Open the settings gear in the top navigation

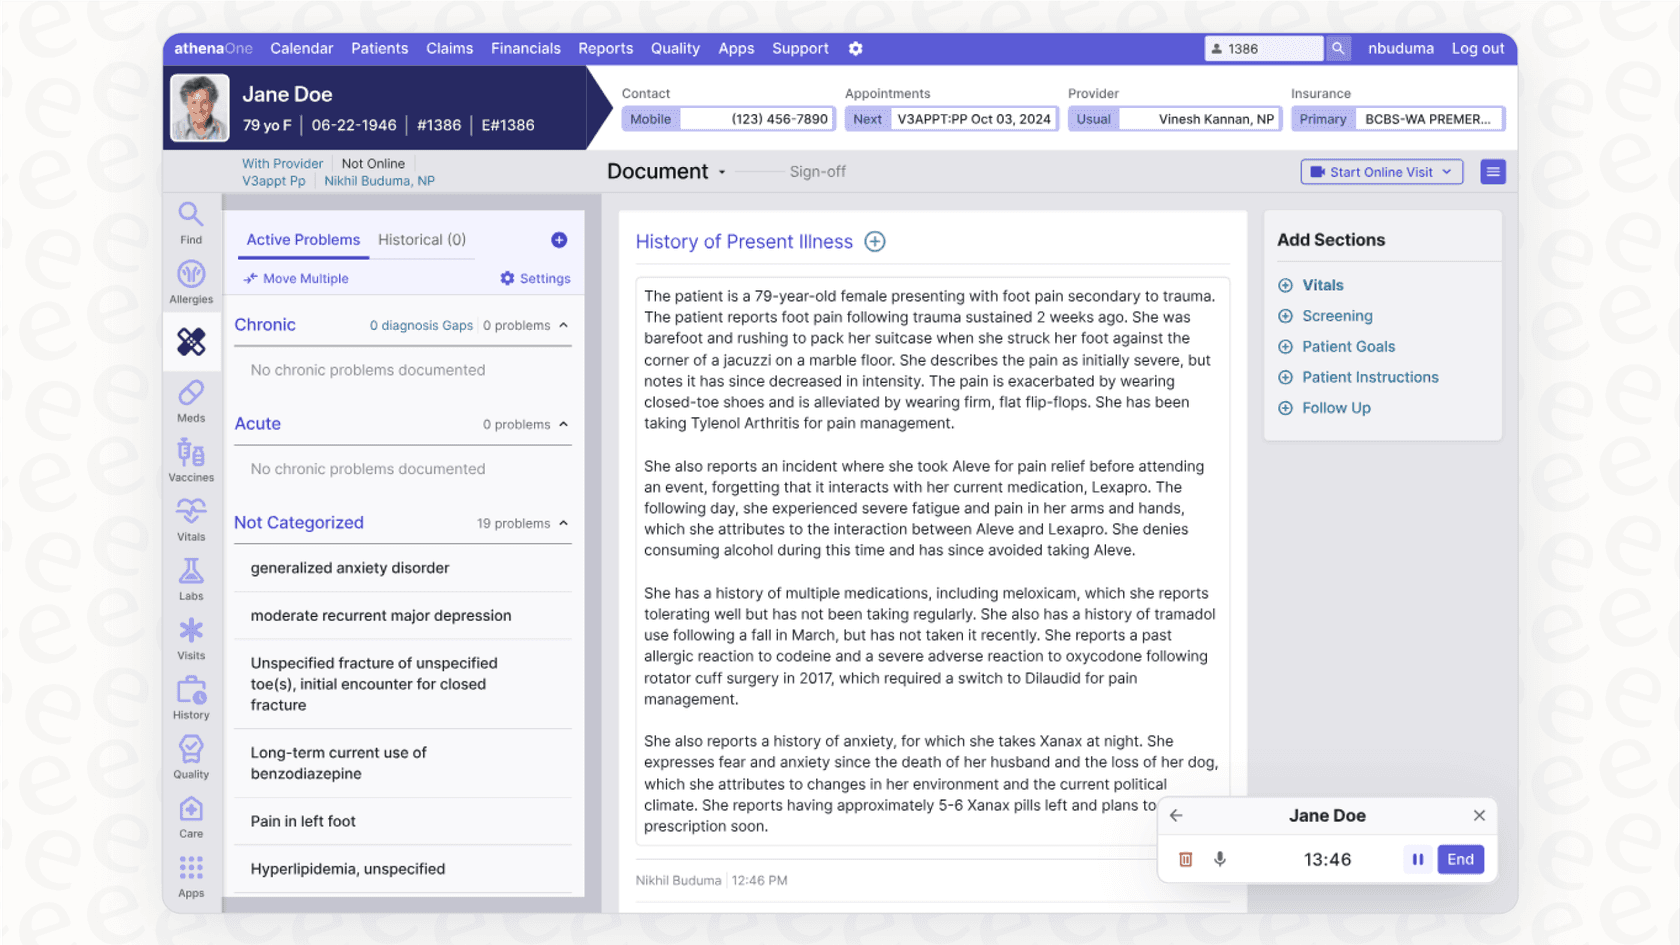click(855, 48)
